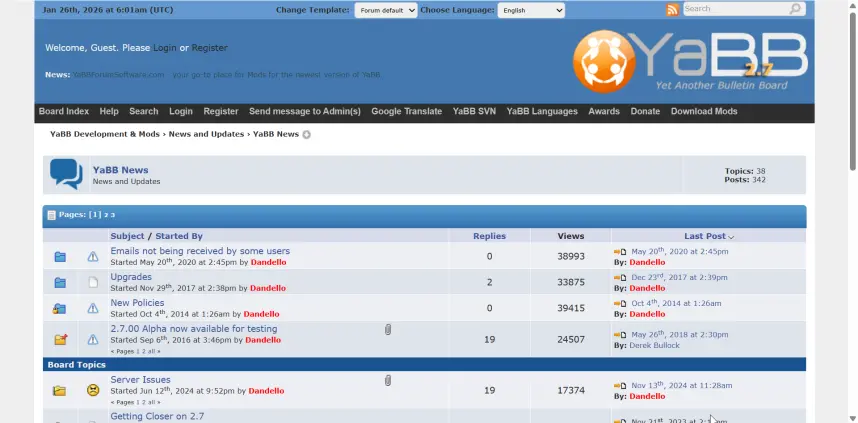The height and width of the screenshot is (423, 858).
Task: Open YaBB SVN menu item
Action: [474, 111]
